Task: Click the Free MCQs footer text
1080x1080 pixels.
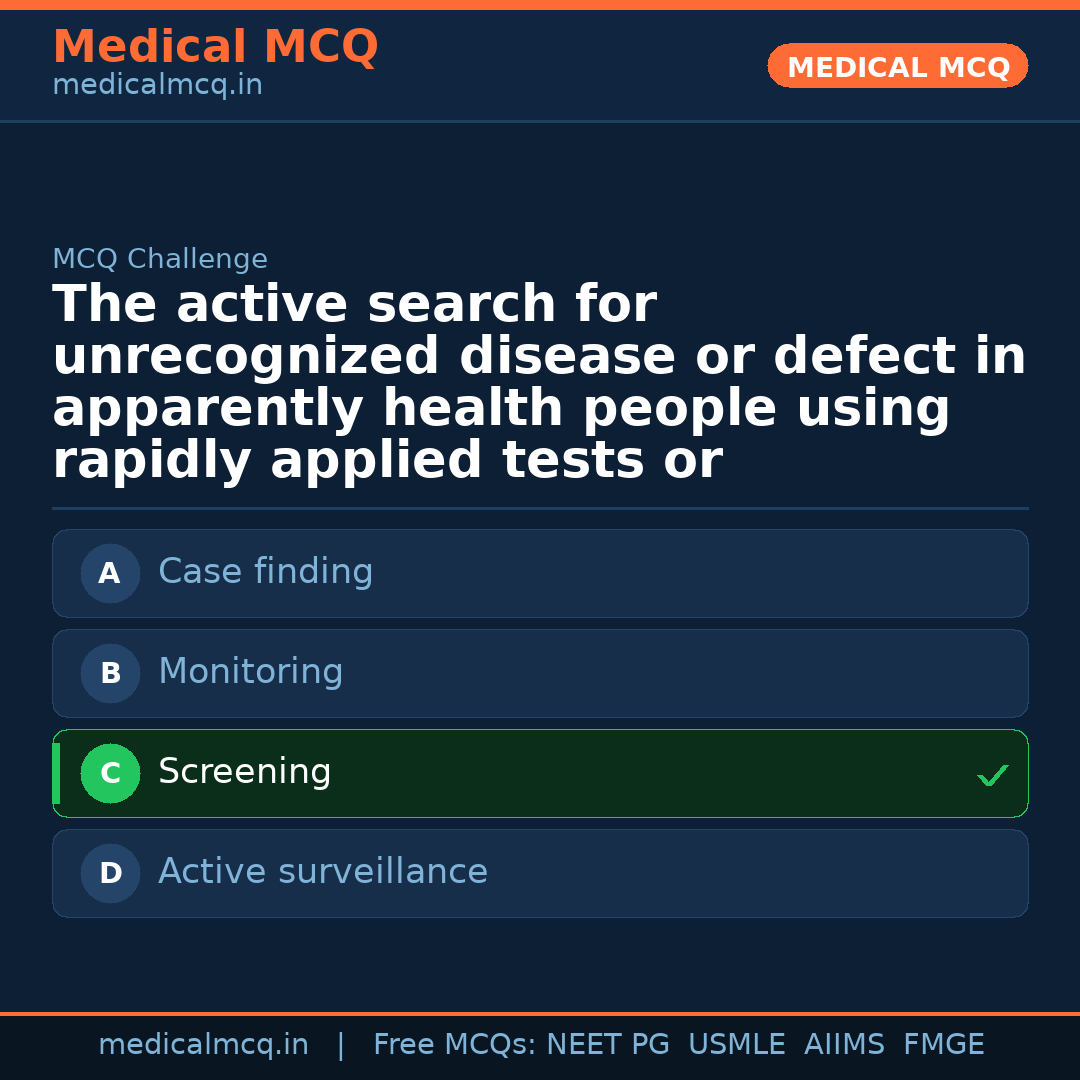Action: [454, 1045]
